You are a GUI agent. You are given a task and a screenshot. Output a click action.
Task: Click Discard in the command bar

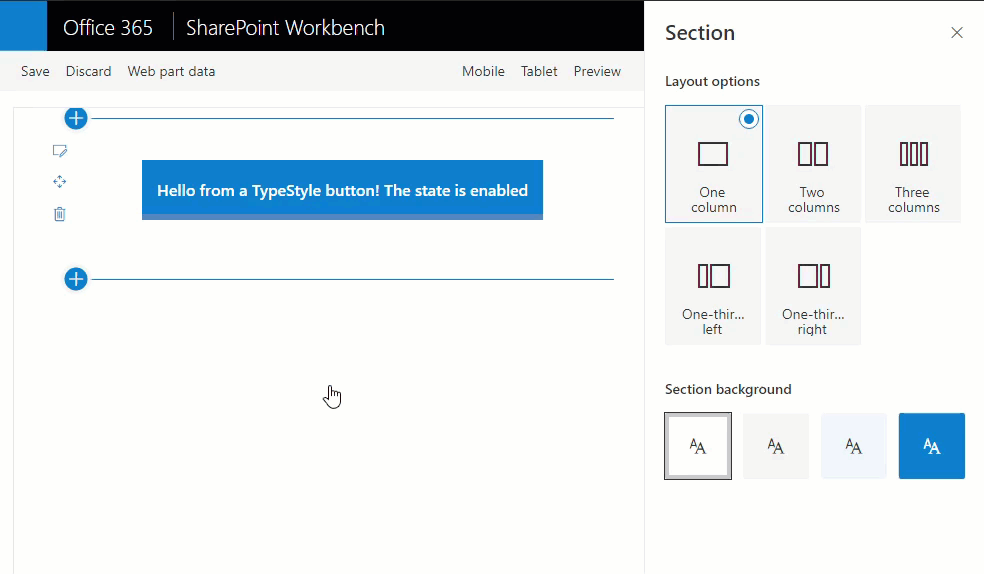tap(89, 71)
